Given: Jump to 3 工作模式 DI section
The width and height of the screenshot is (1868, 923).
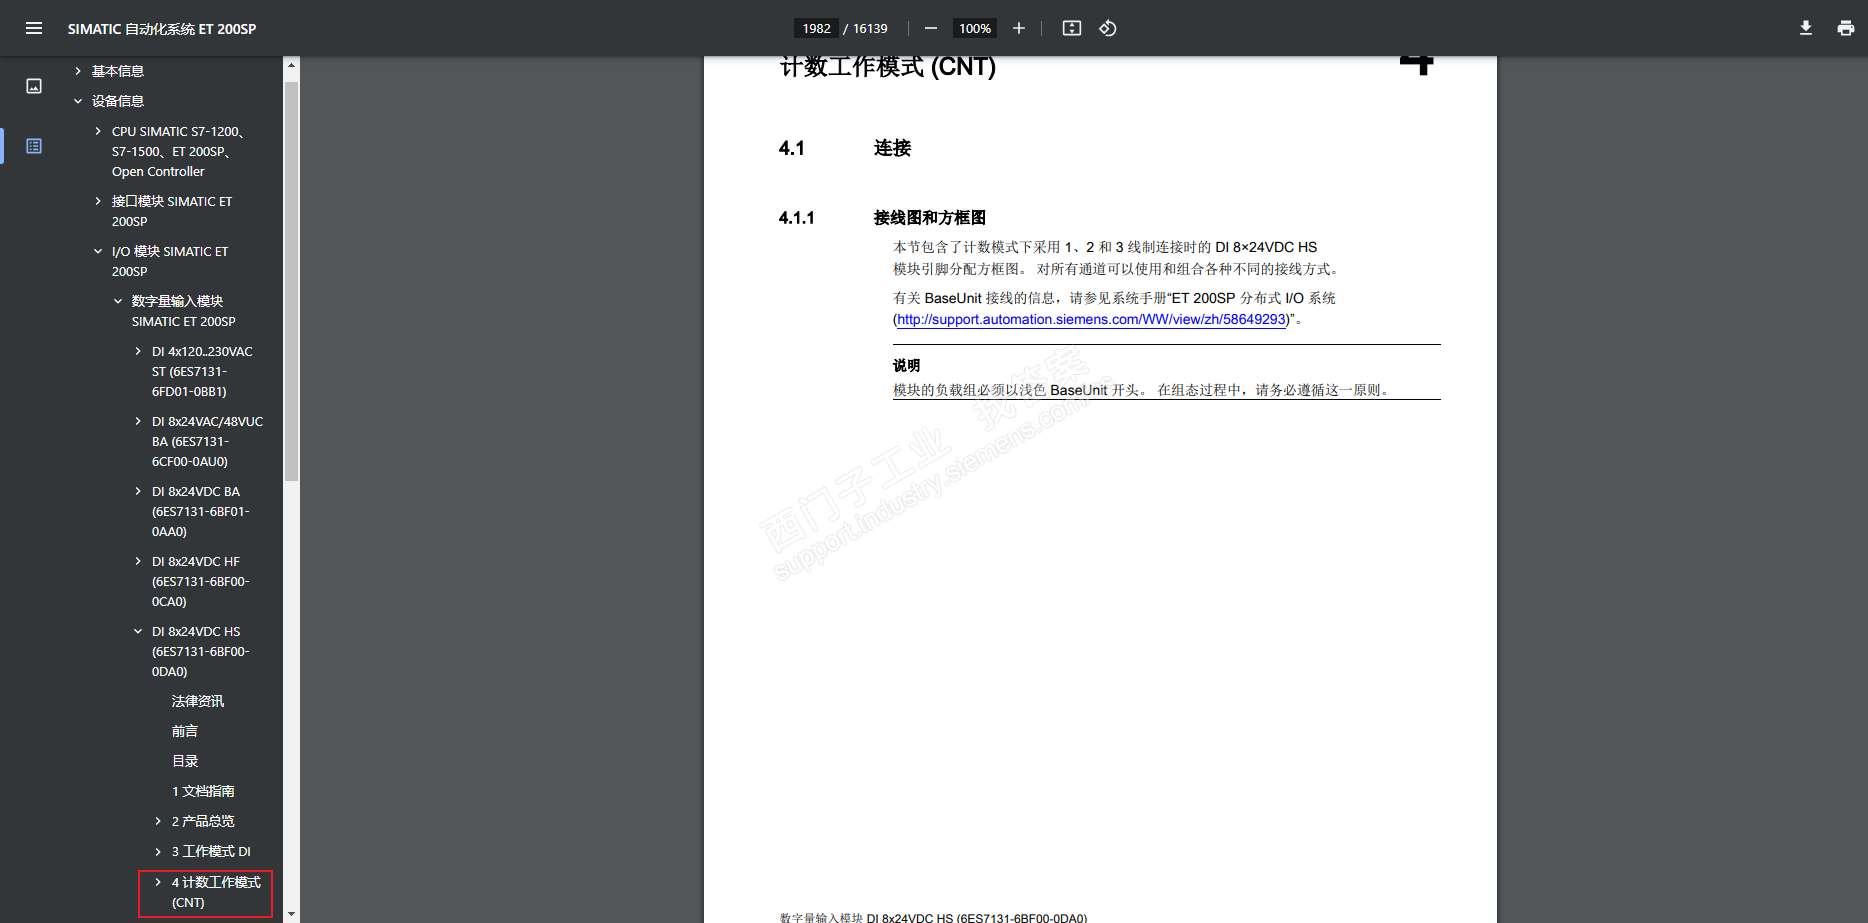Looking at the screenshot, I should click(x=211, y=851).
